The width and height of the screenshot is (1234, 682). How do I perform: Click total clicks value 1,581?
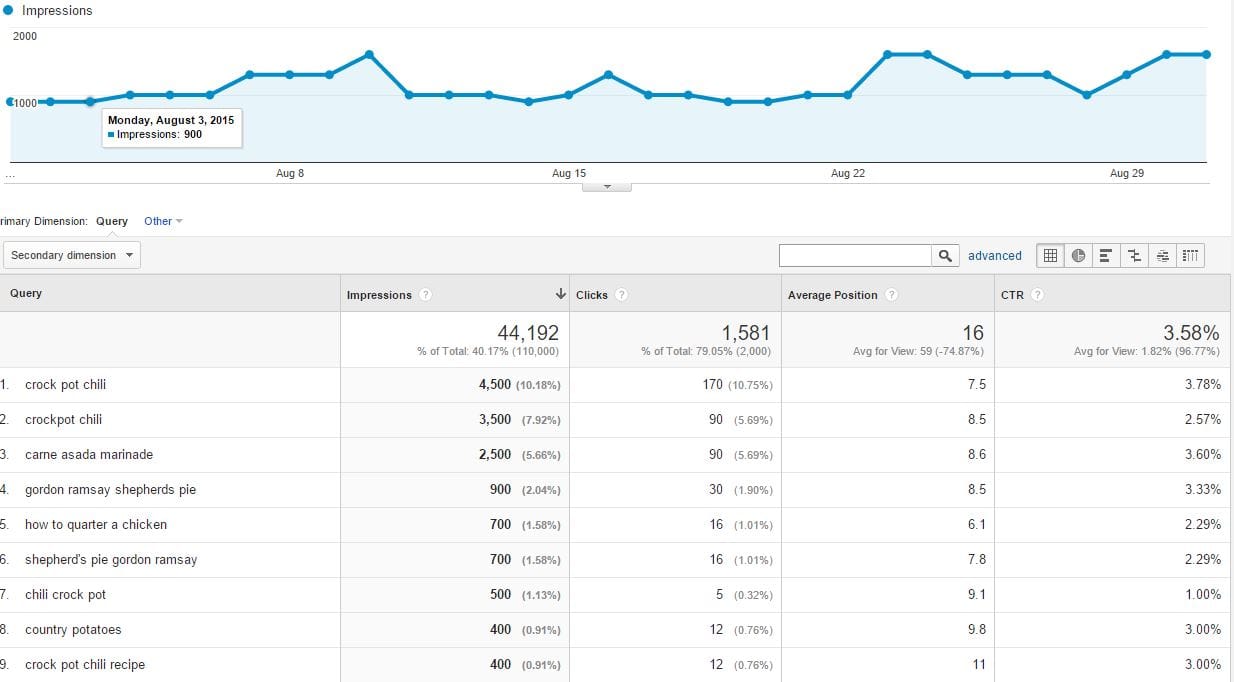pos(747,333)
